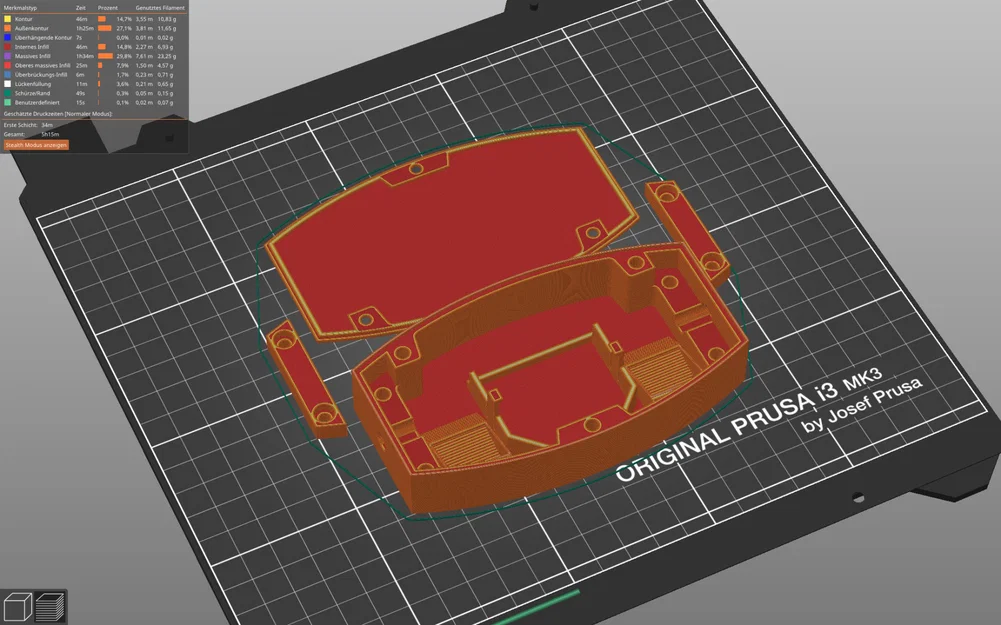Click the blue Überhängende Kontur color swatch
The width and height of the screenshot is (1001, 625).
(x=8, y=38)
